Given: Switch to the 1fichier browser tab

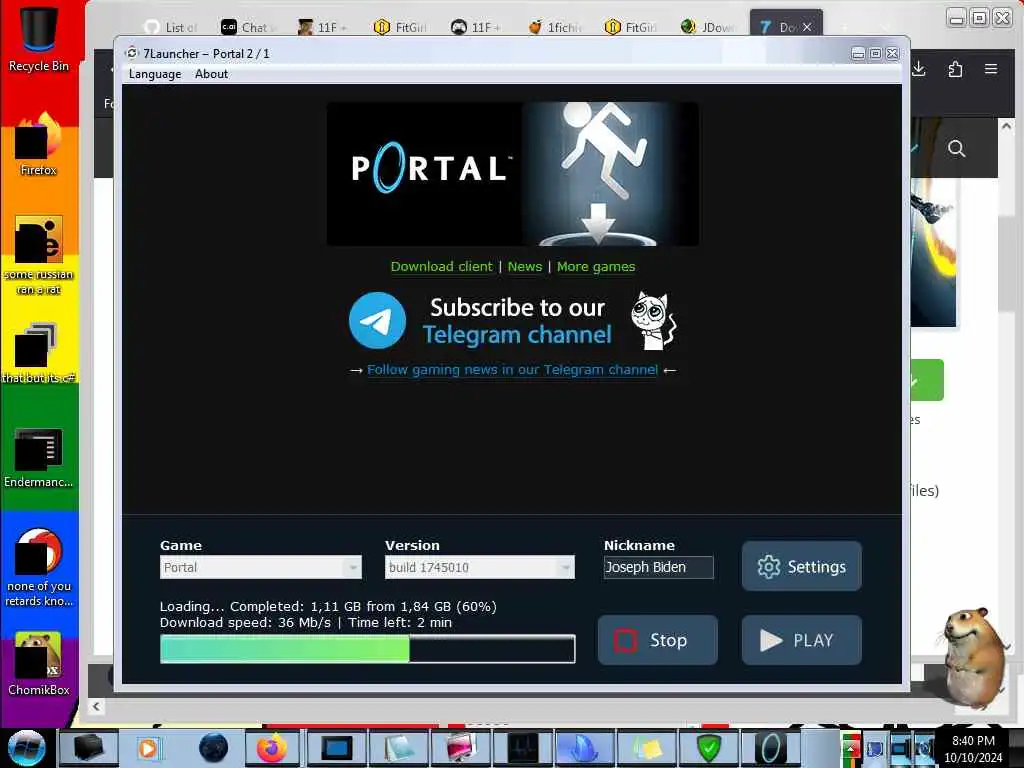Looking at the screenshot, I should point(554,27).
